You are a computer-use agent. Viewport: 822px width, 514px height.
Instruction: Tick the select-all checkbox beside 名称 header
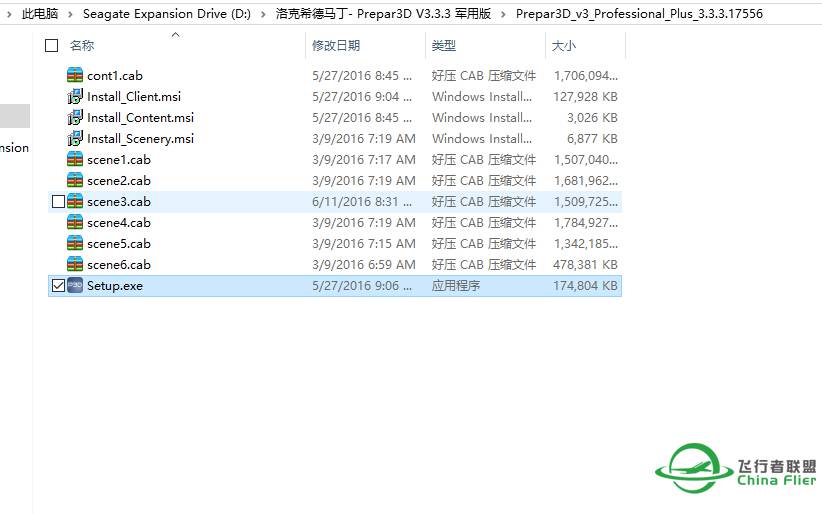52,46
